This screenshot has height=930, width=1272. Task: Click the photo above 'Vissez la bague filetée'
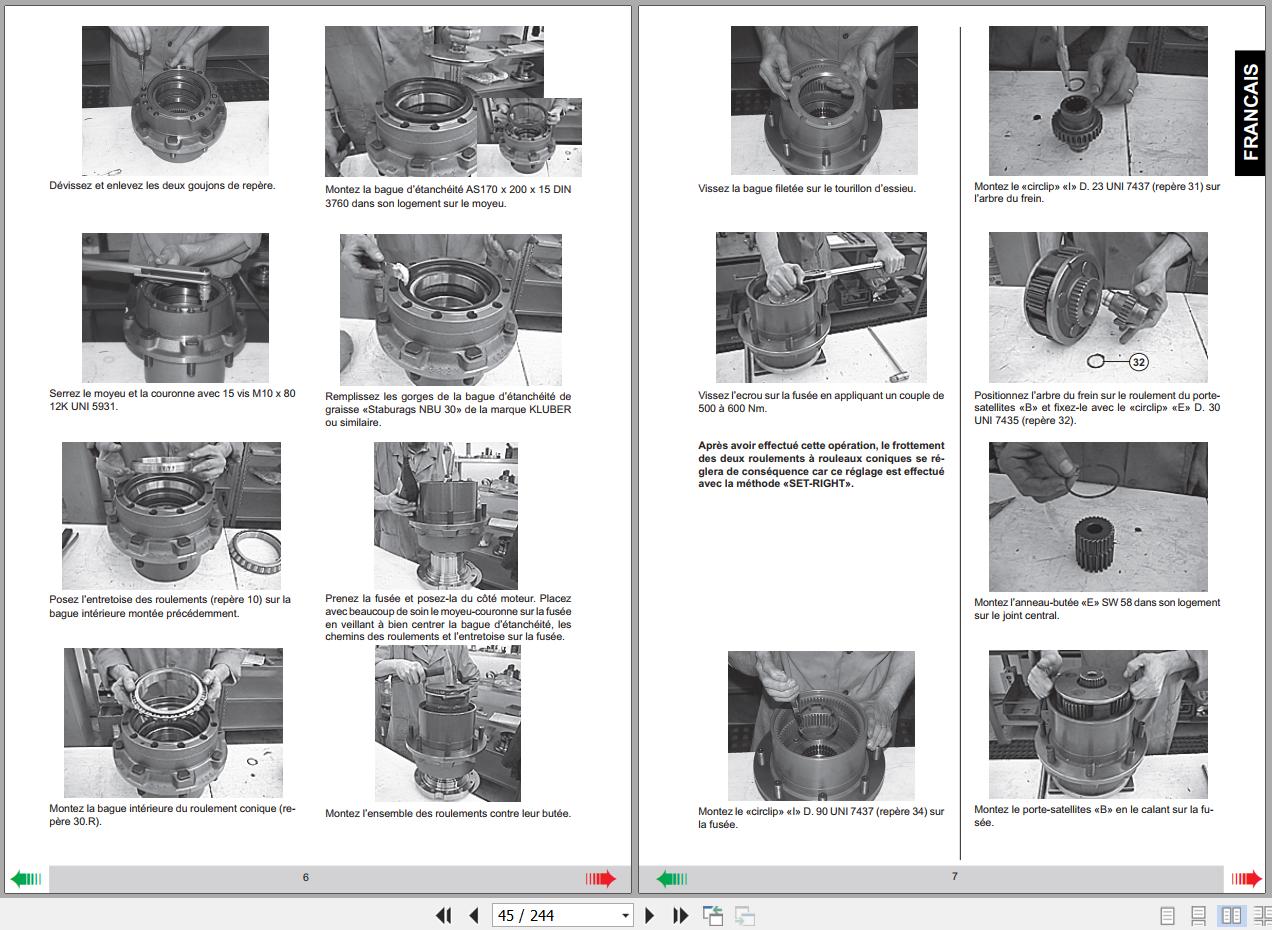click(824, 101)
